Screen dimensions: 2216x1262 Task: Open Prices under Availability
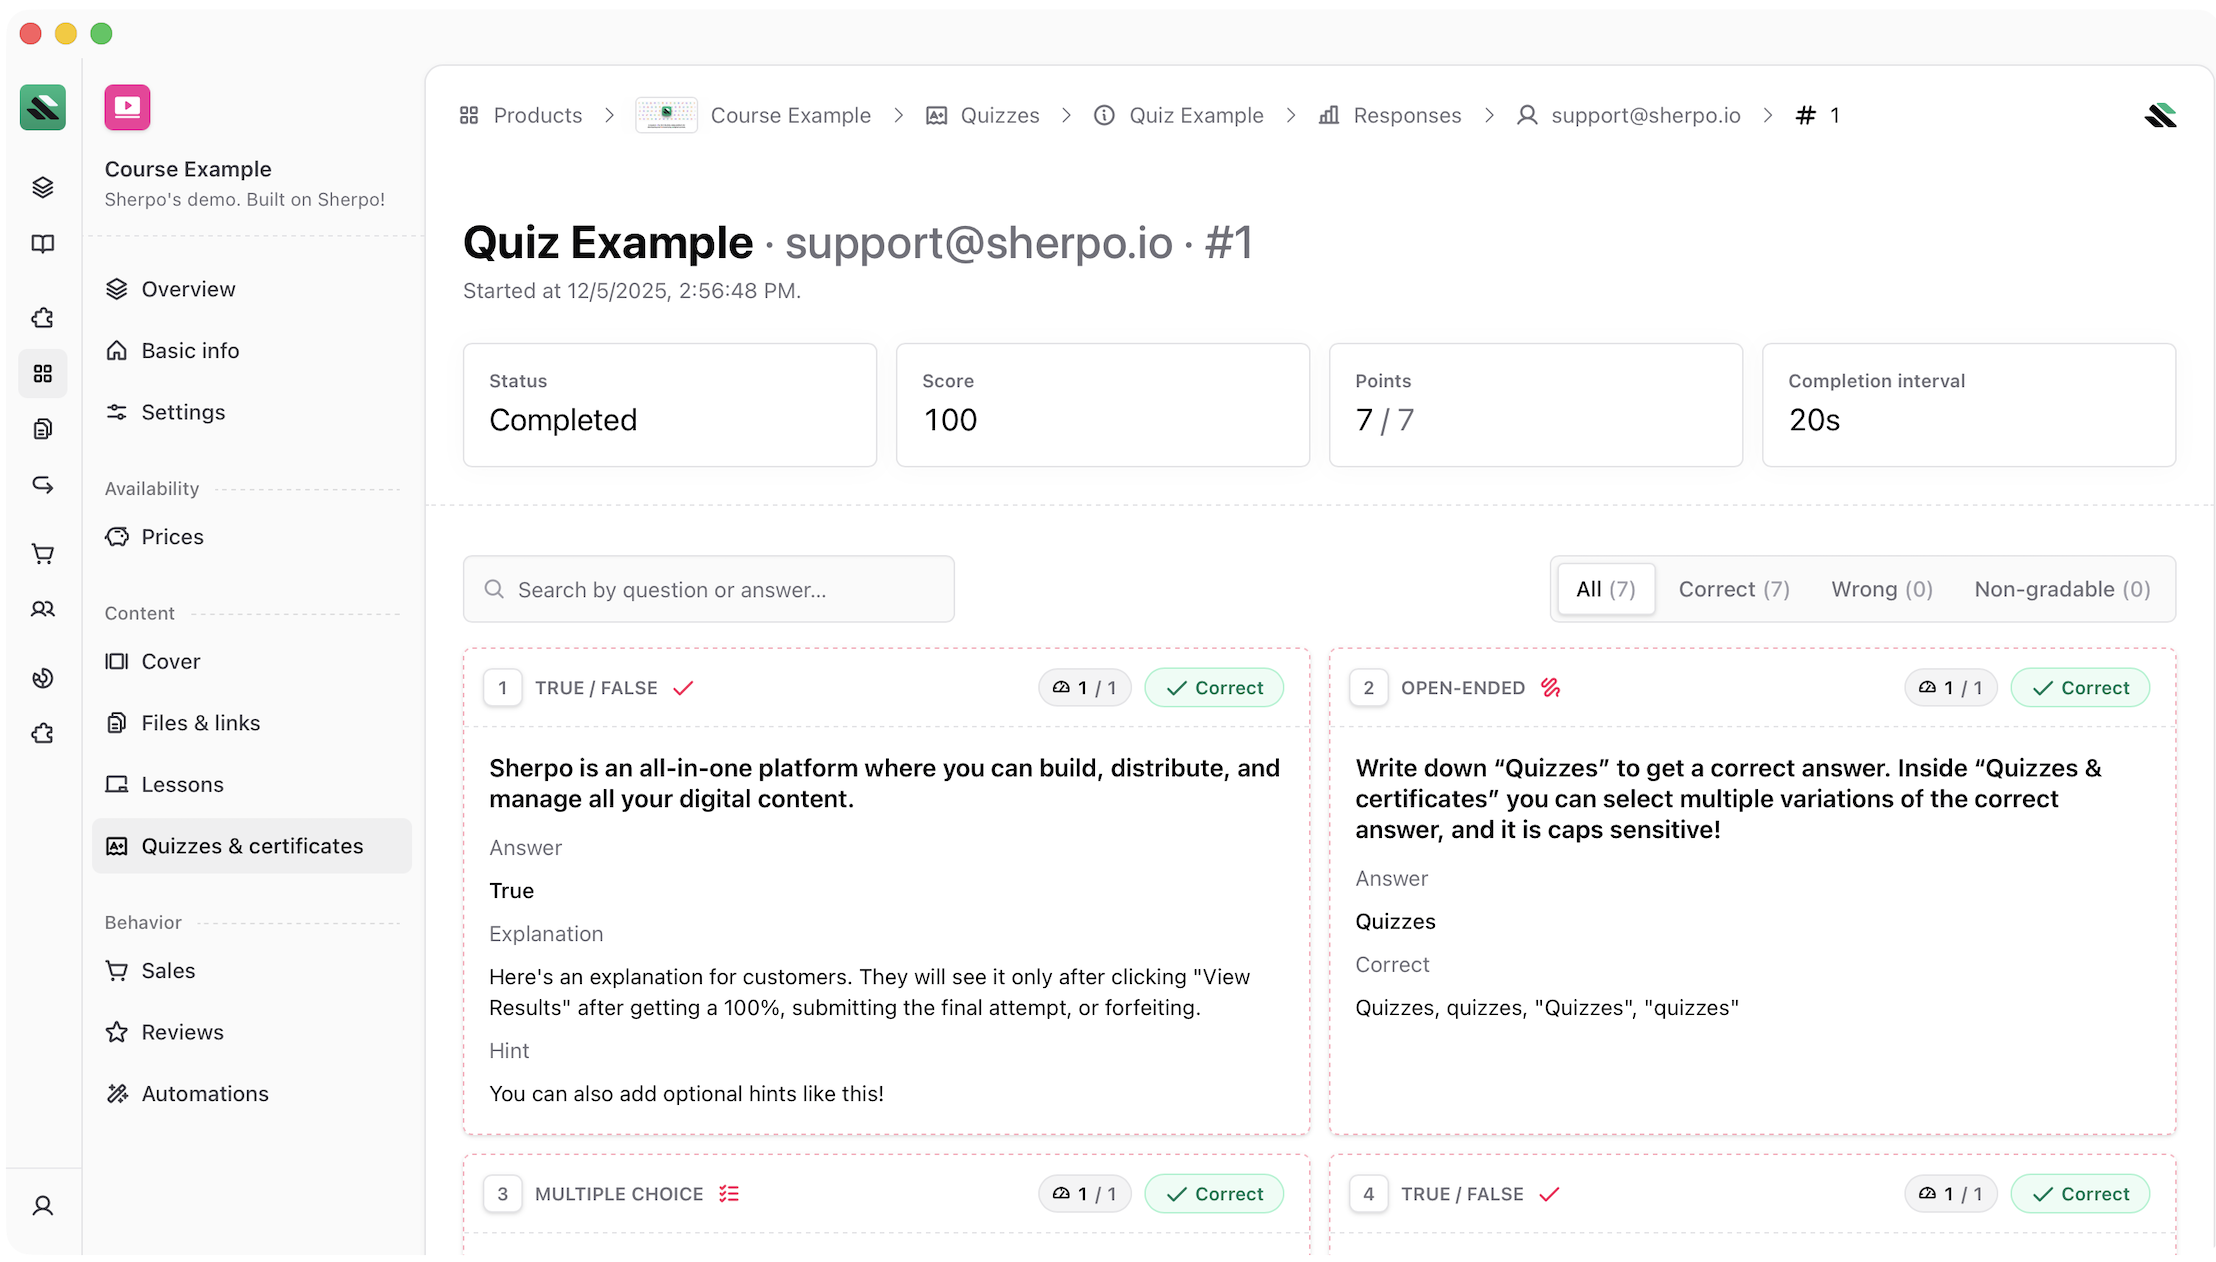(172, 537)
